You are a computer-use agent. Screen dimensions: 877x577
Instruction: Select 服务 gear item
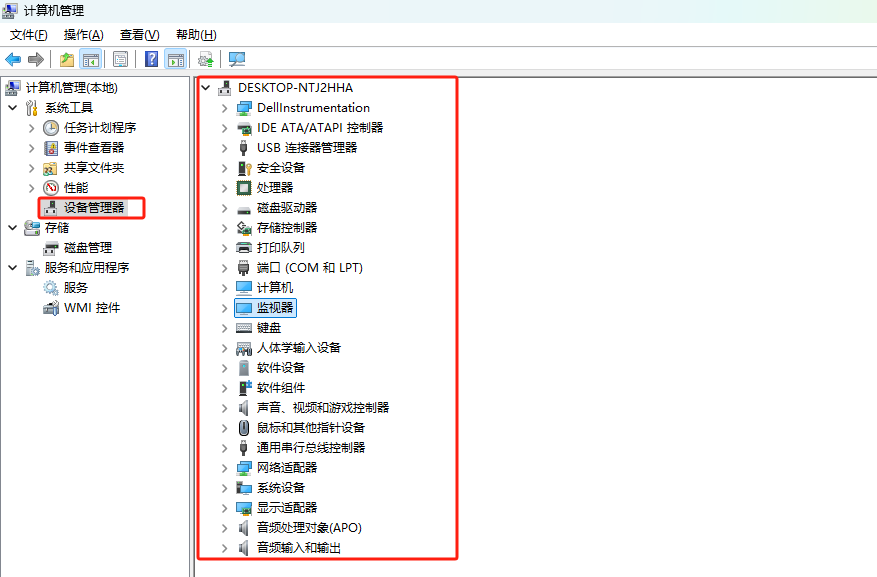click(76, 288)
